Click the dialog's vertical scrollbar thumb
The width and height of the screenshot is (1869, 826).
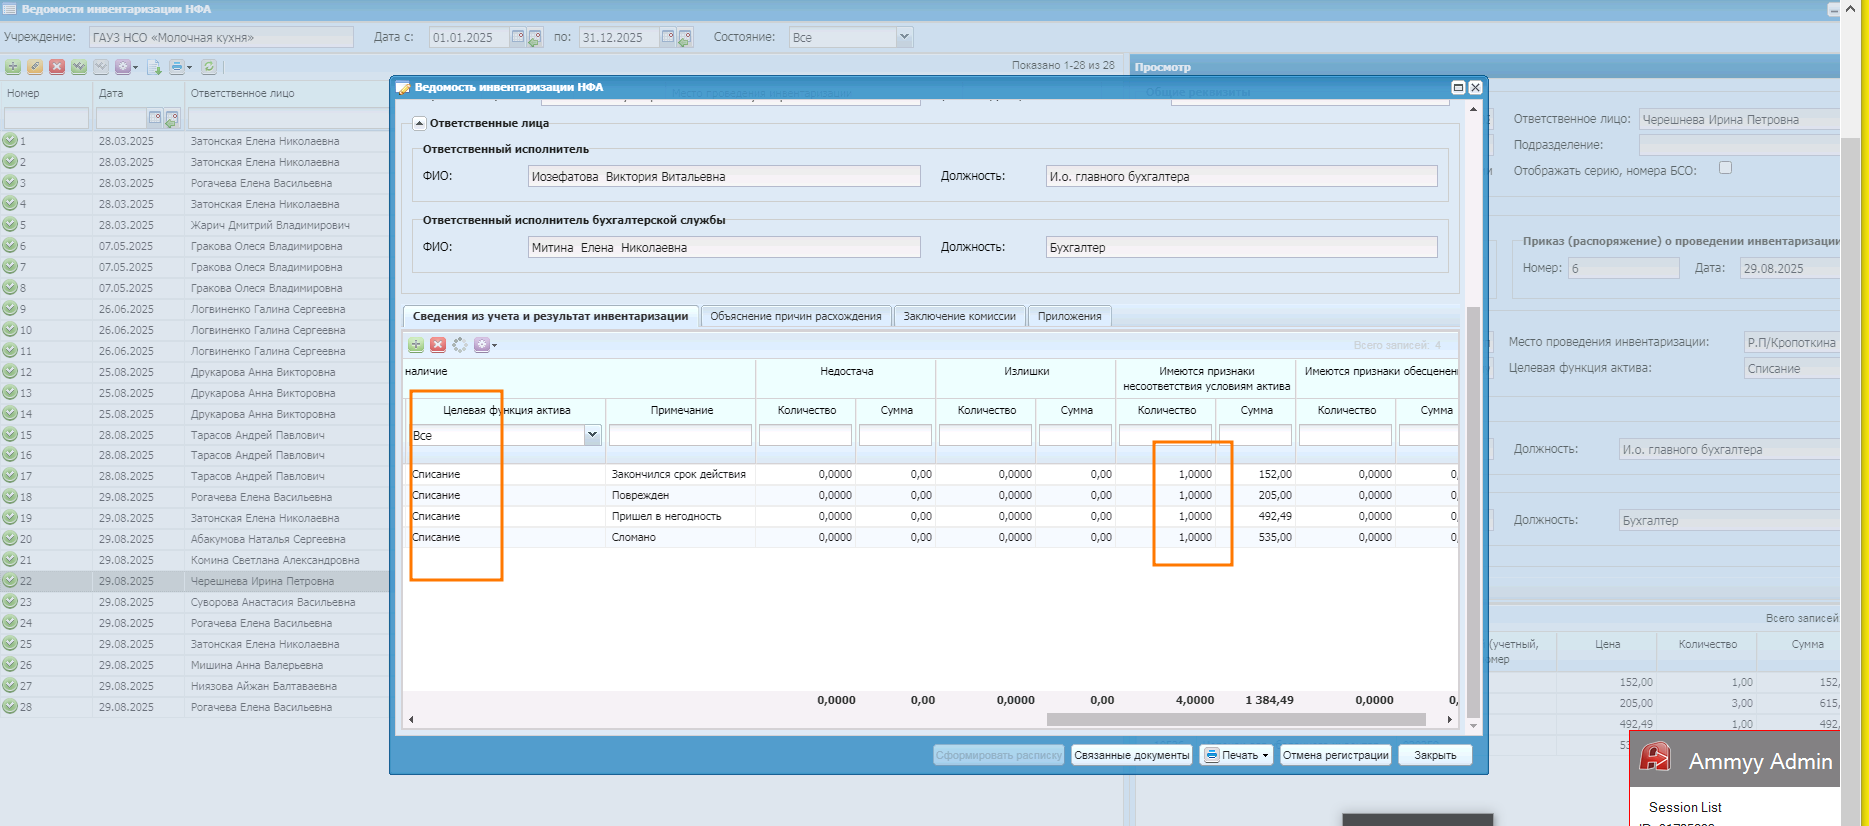click(x=1473, y=511)
